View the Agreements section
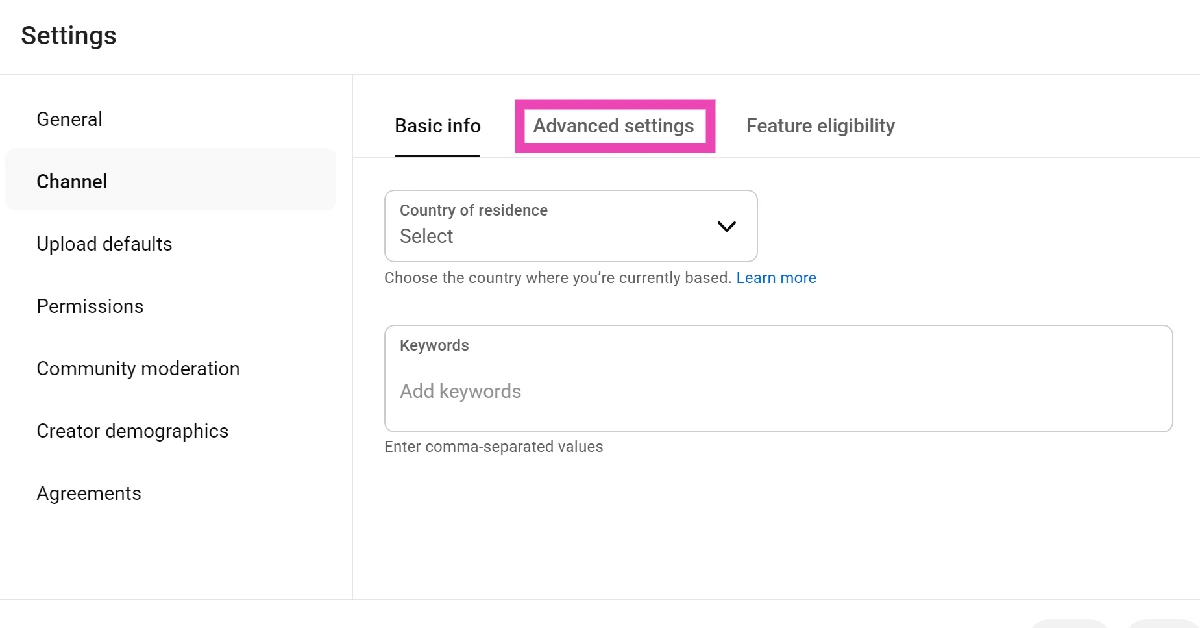 [89, 493]
